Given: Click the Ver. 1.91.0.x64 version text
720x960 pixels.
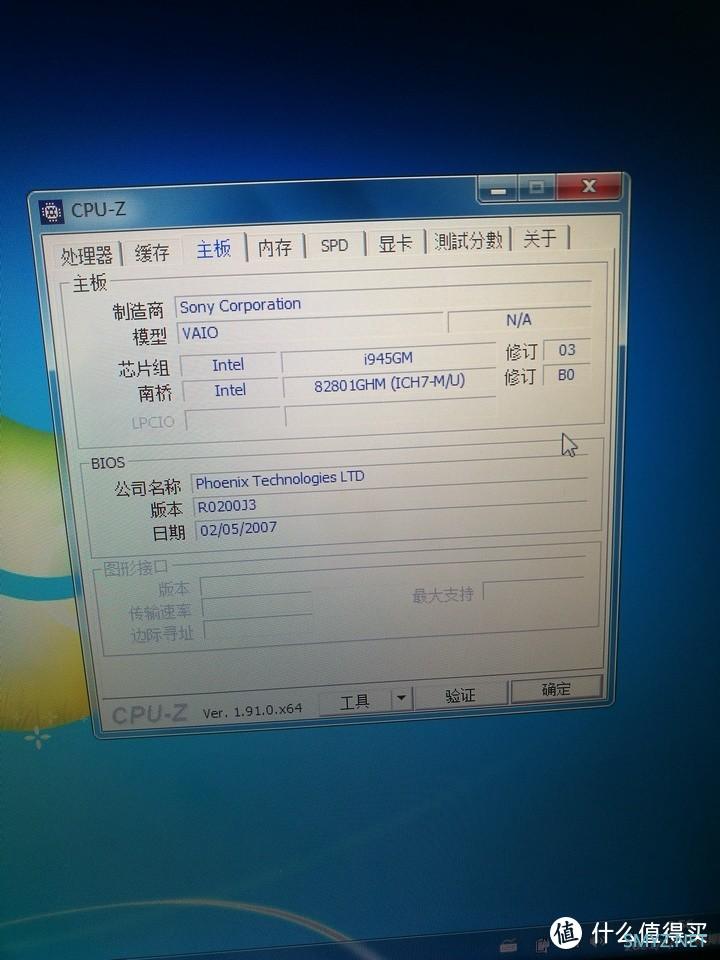Looking at the screenshot, I should [x=252, y=711].
